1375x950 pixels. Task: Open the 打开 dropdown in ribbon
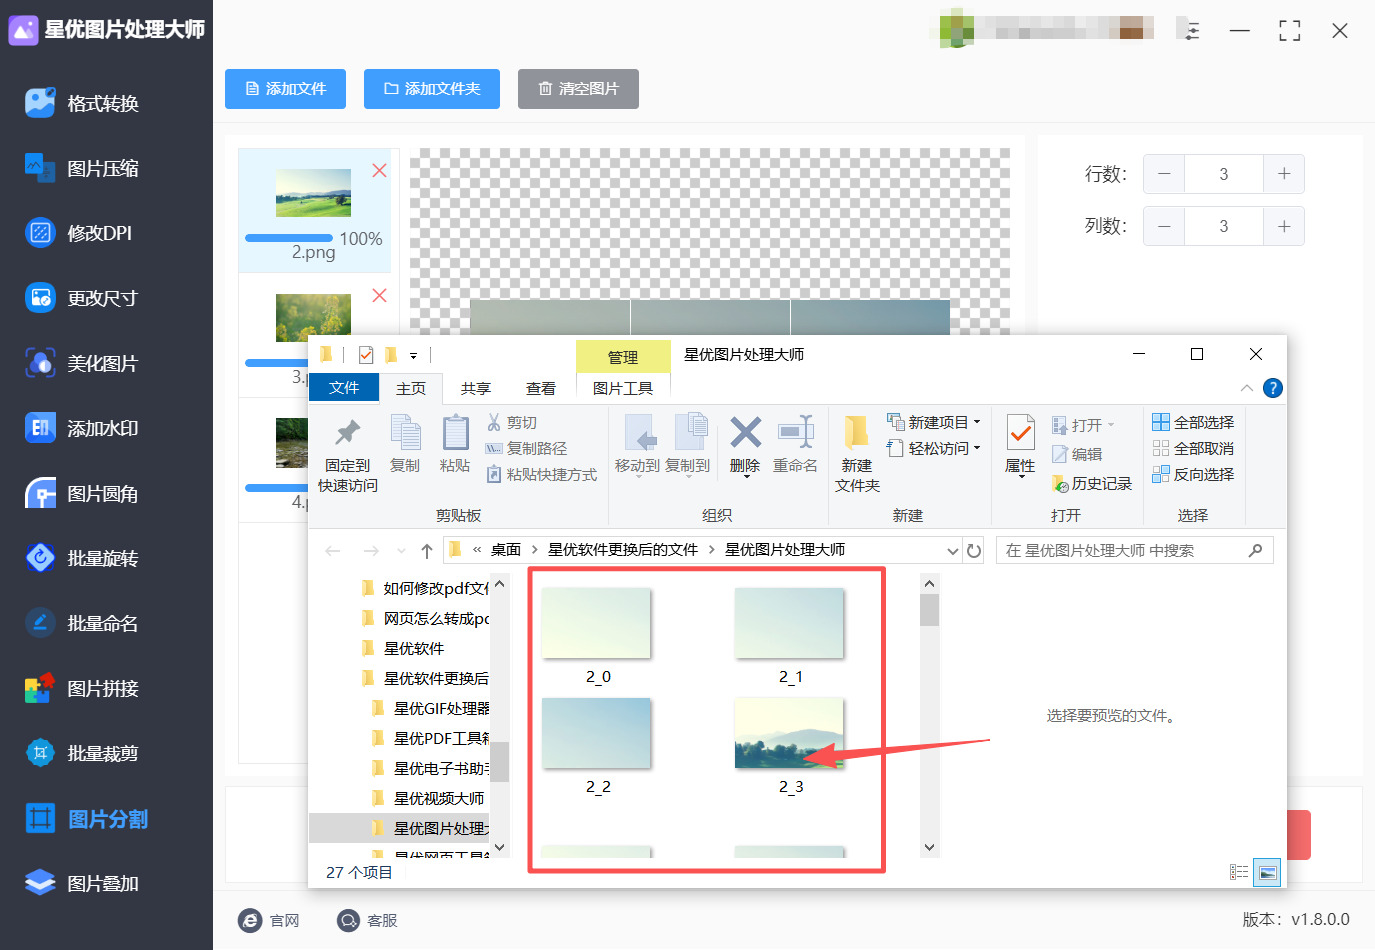(x=1083, y=426)
